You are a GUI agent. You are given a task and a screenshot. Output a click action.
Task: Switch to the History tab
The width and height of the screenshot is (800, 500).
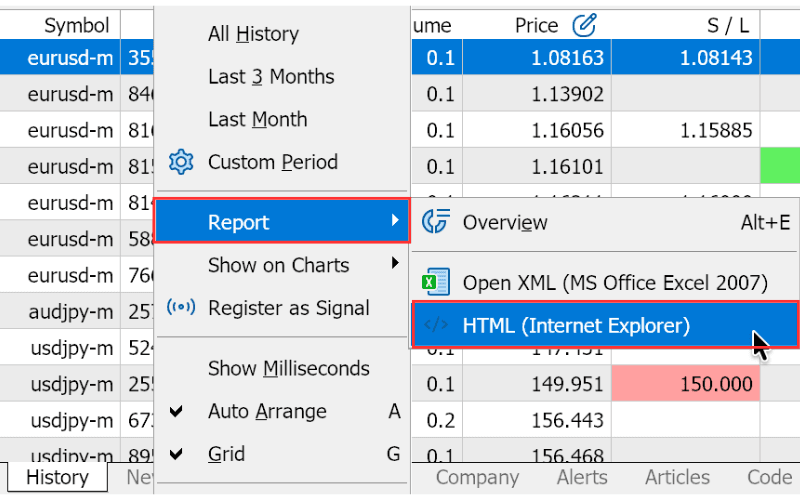click(x=57, y=477)
